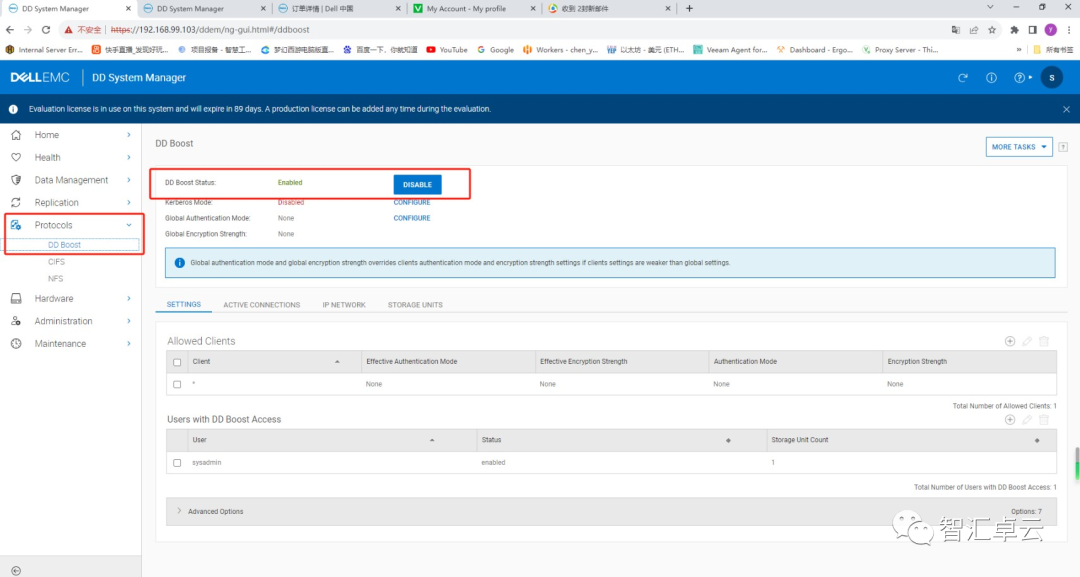The height and width of the screenshot is (577, 1080).
Task: Collapse the sidebar with the bottom arrow icon
Action: (x=16, y=571)
